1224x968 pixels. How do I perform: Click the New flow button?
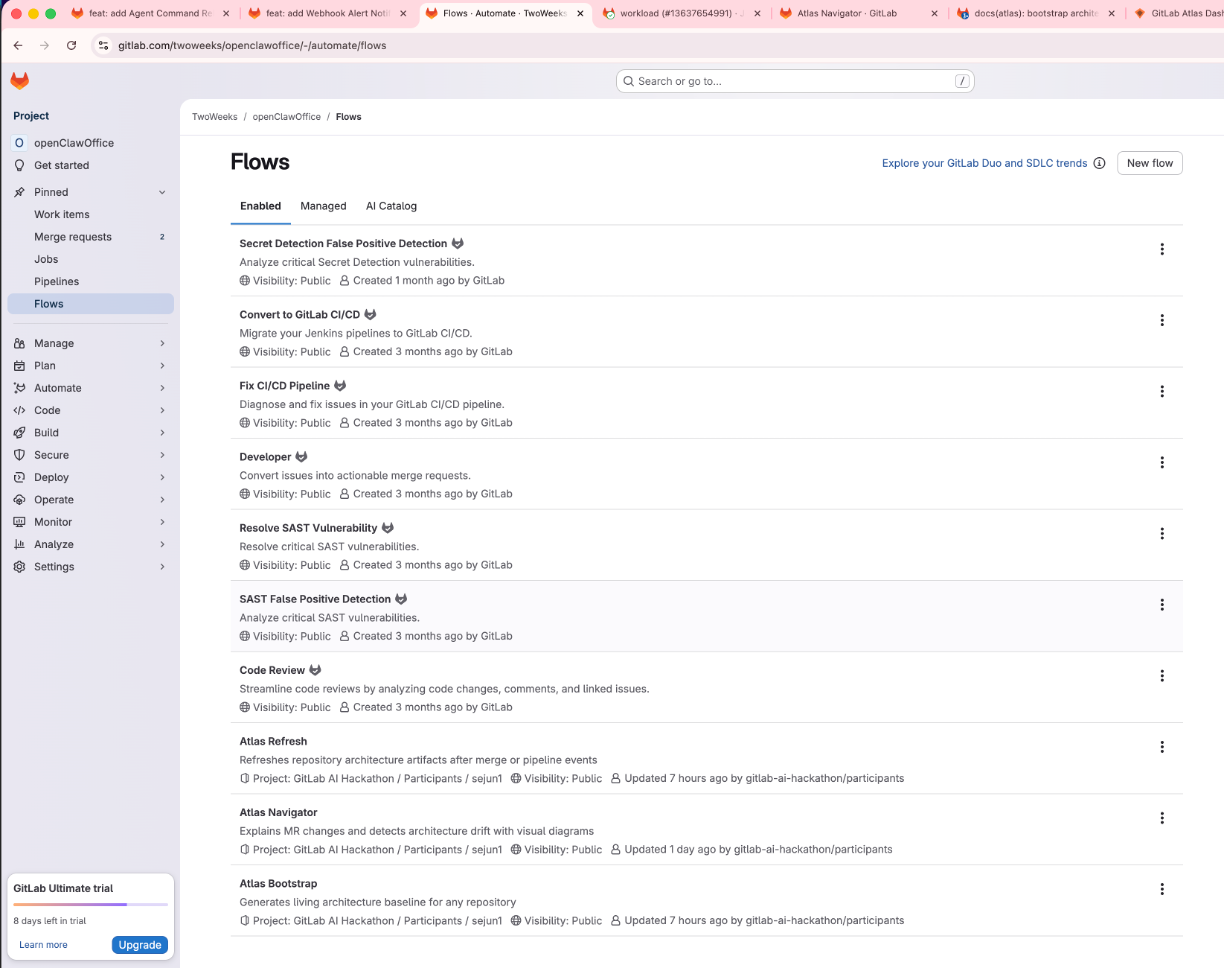1150,163
